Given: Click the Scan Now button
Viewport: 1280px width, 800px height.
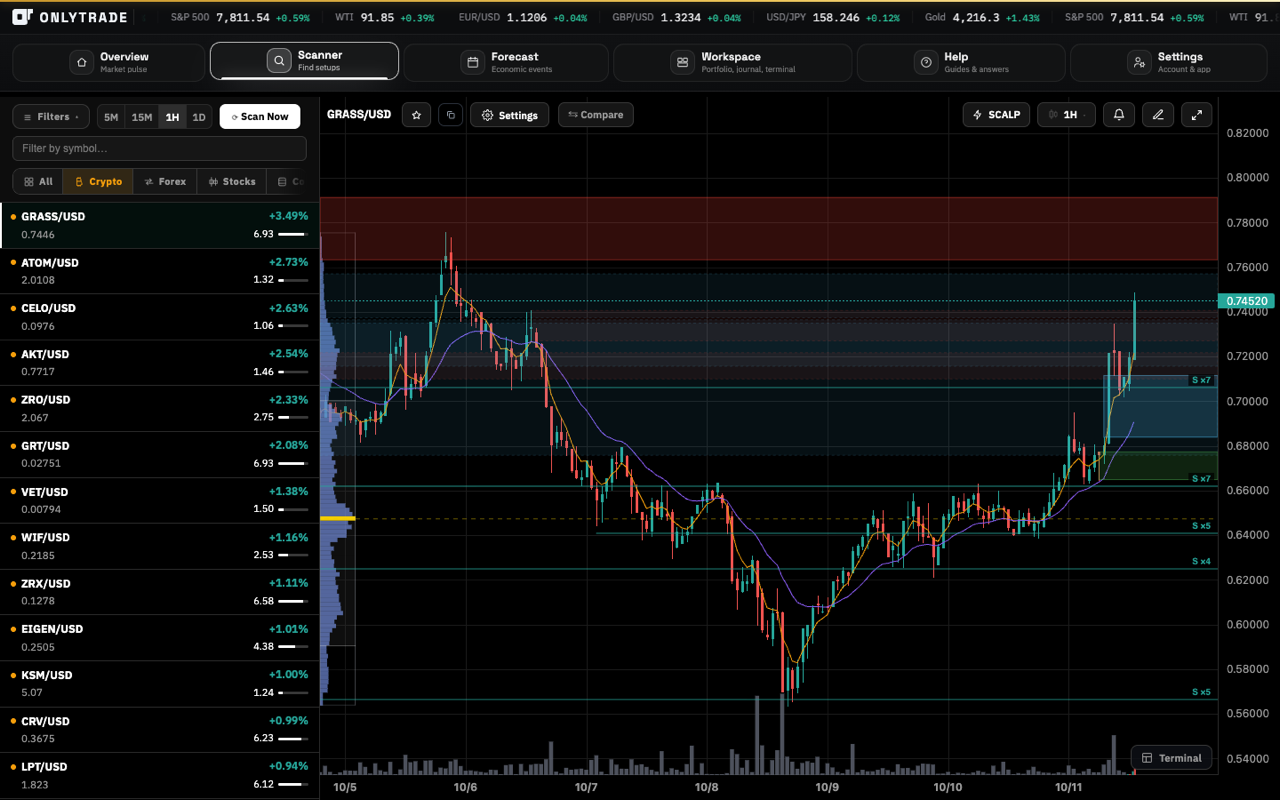Looking at the screenshot, I should [260, 117].
